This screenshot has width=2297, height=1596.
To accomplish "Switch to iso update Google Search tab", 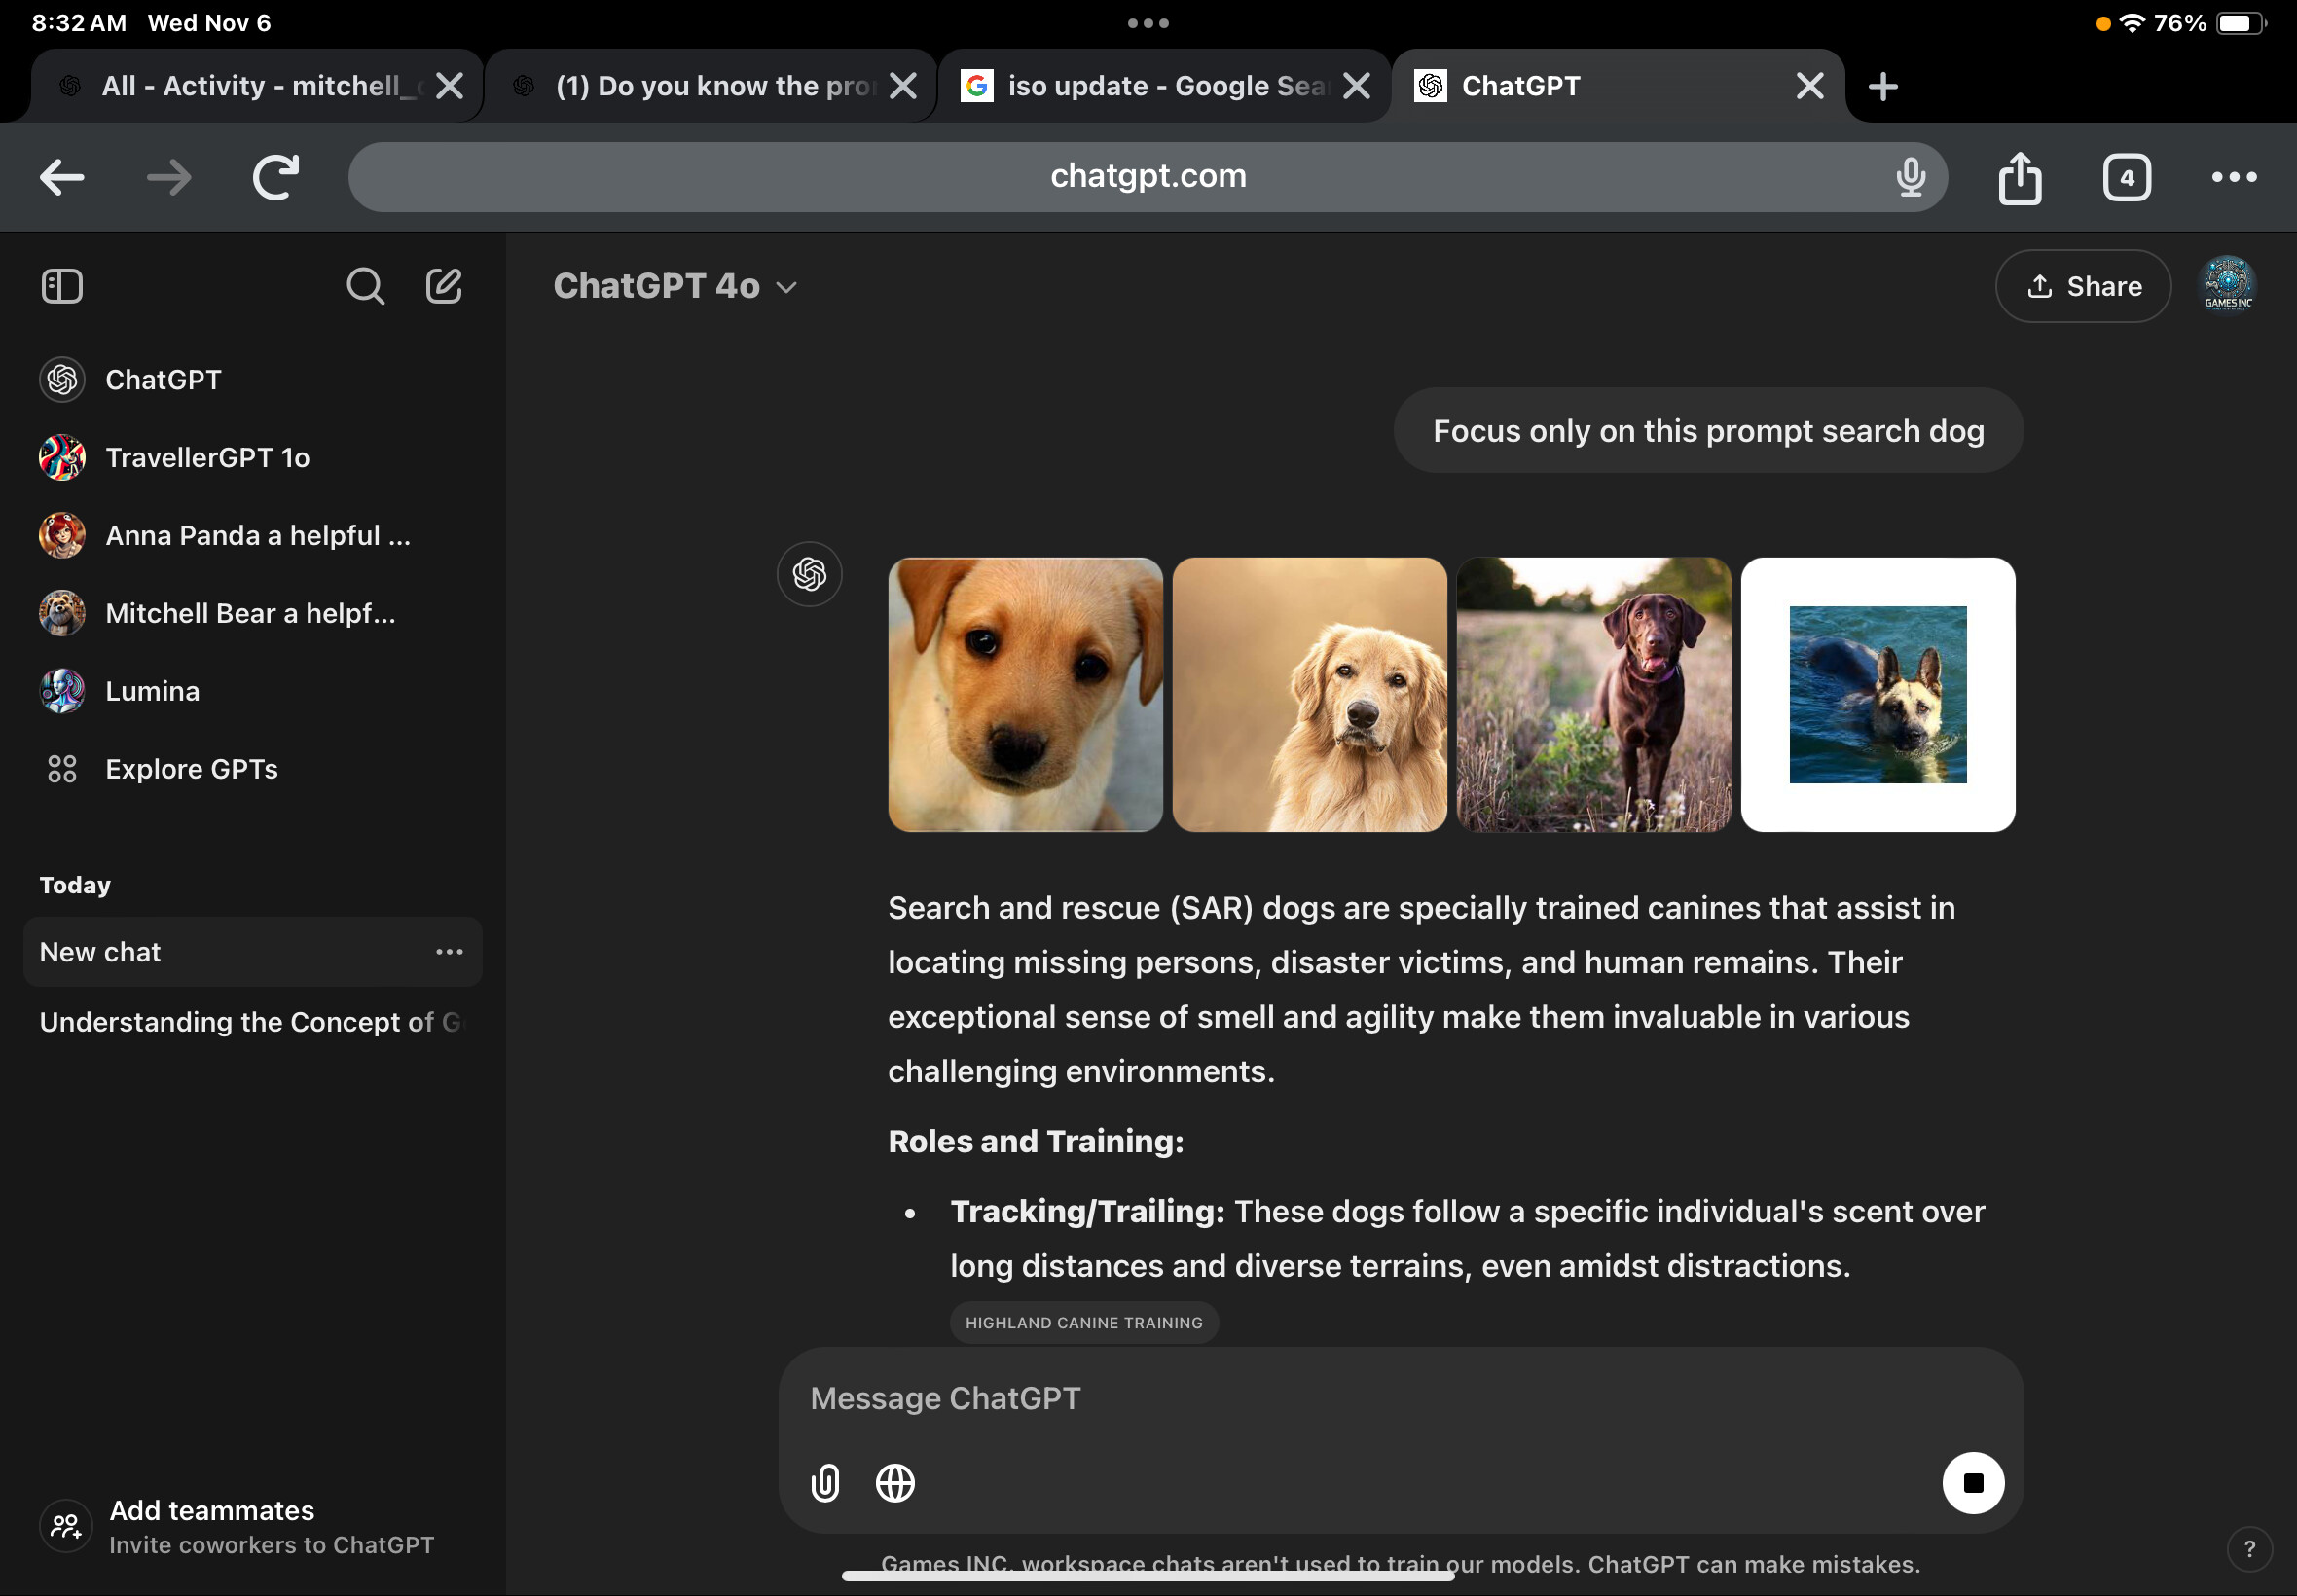I will [1150, 86].
